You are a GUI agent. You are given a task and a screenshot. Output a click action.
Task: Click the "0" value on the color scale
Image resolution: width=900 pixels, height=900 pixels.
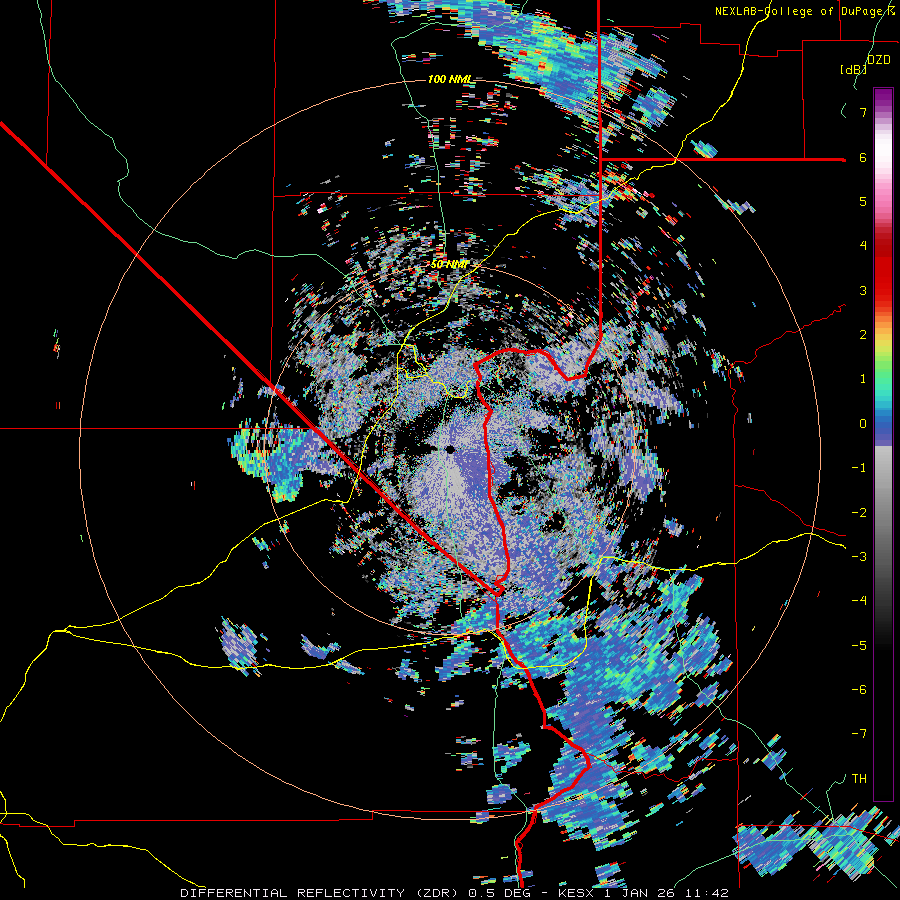click(863, 424)
